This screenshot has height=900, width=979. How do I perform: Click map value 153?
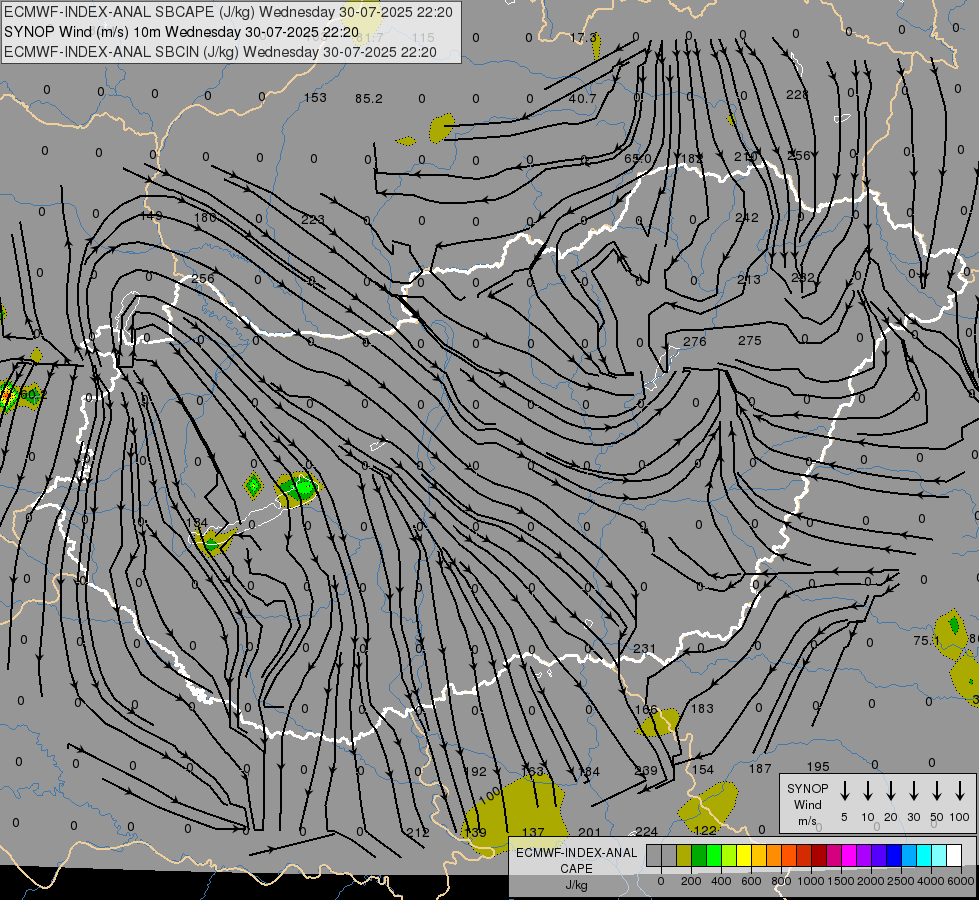pyautogui.click(x=315, y=97)
